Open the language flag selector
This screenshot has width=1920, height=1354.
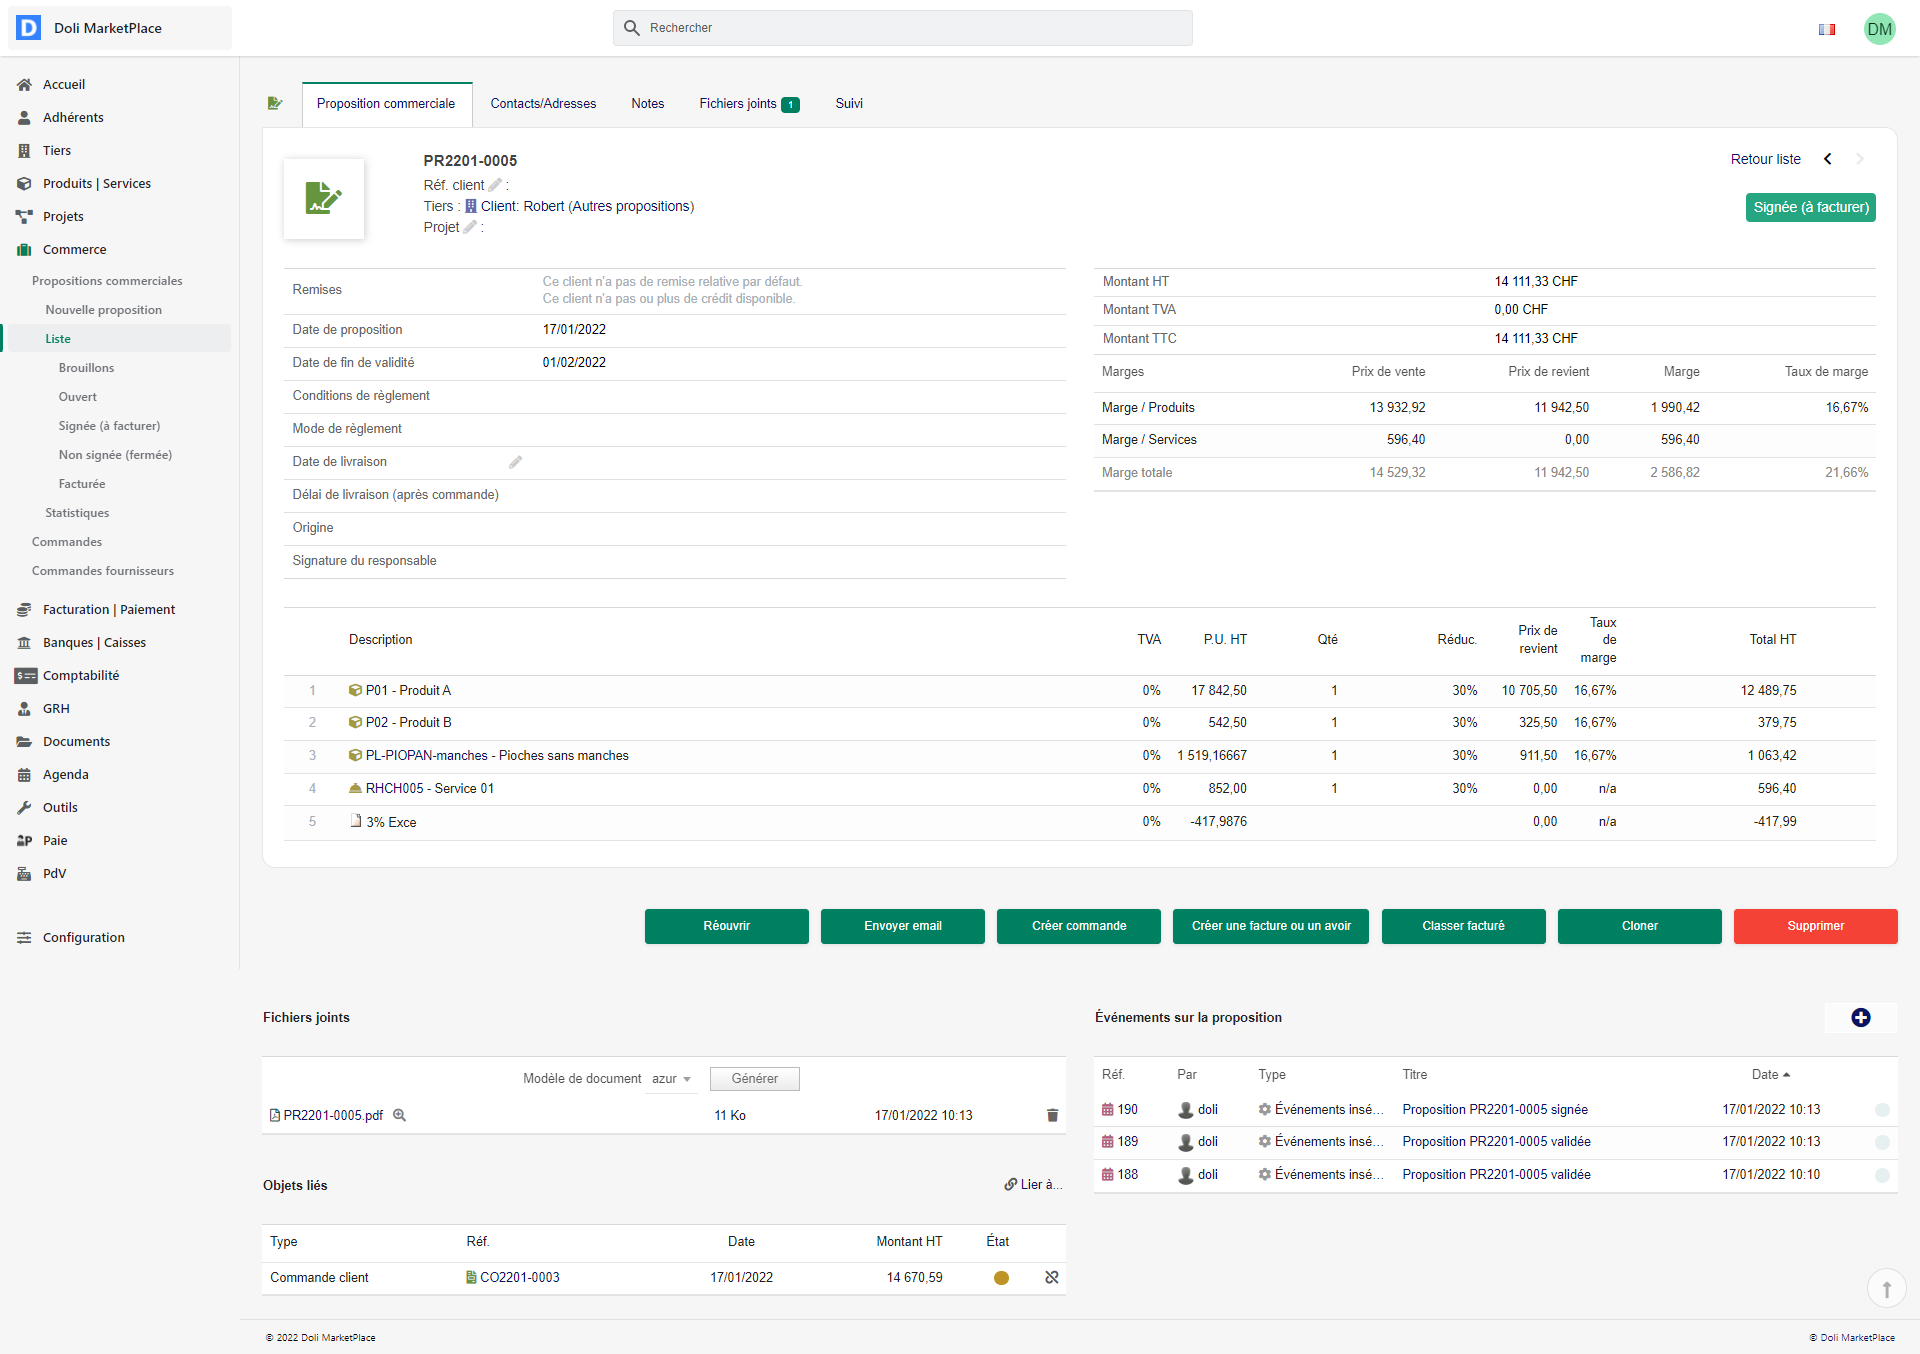pyautogui.click(x=1826, y=29)
